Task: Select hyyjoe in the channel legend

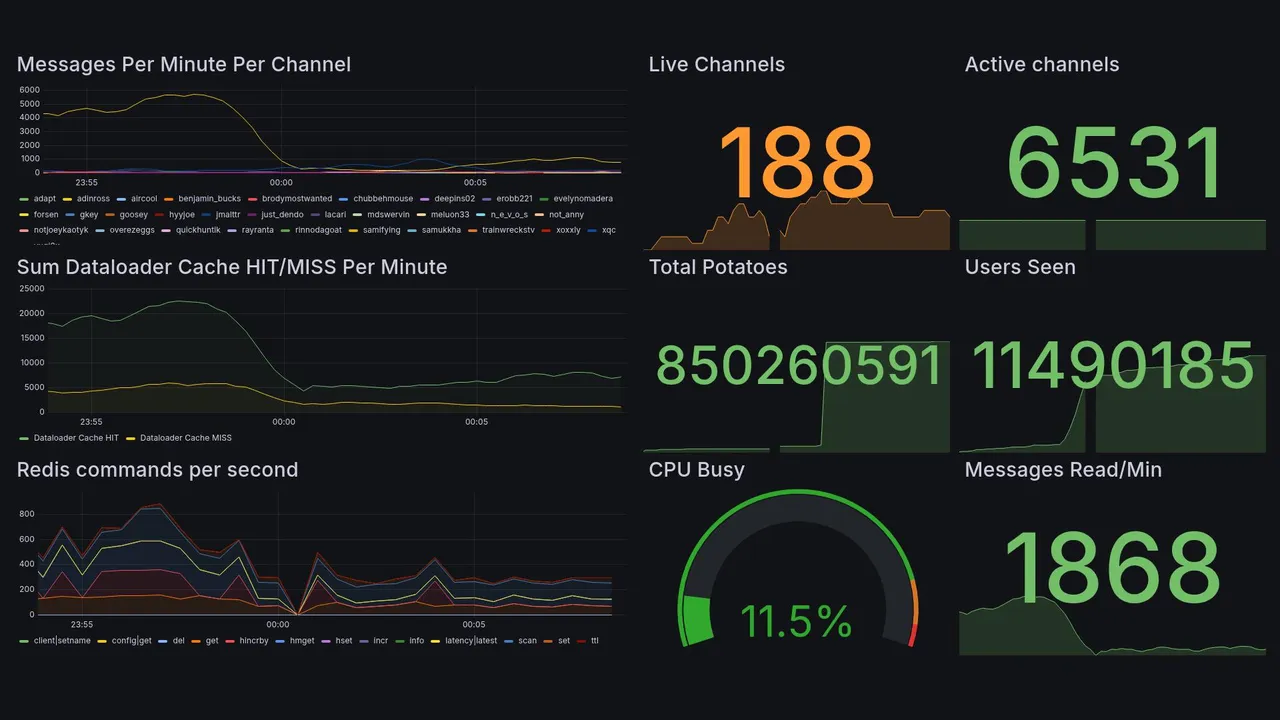Action: 174,215
